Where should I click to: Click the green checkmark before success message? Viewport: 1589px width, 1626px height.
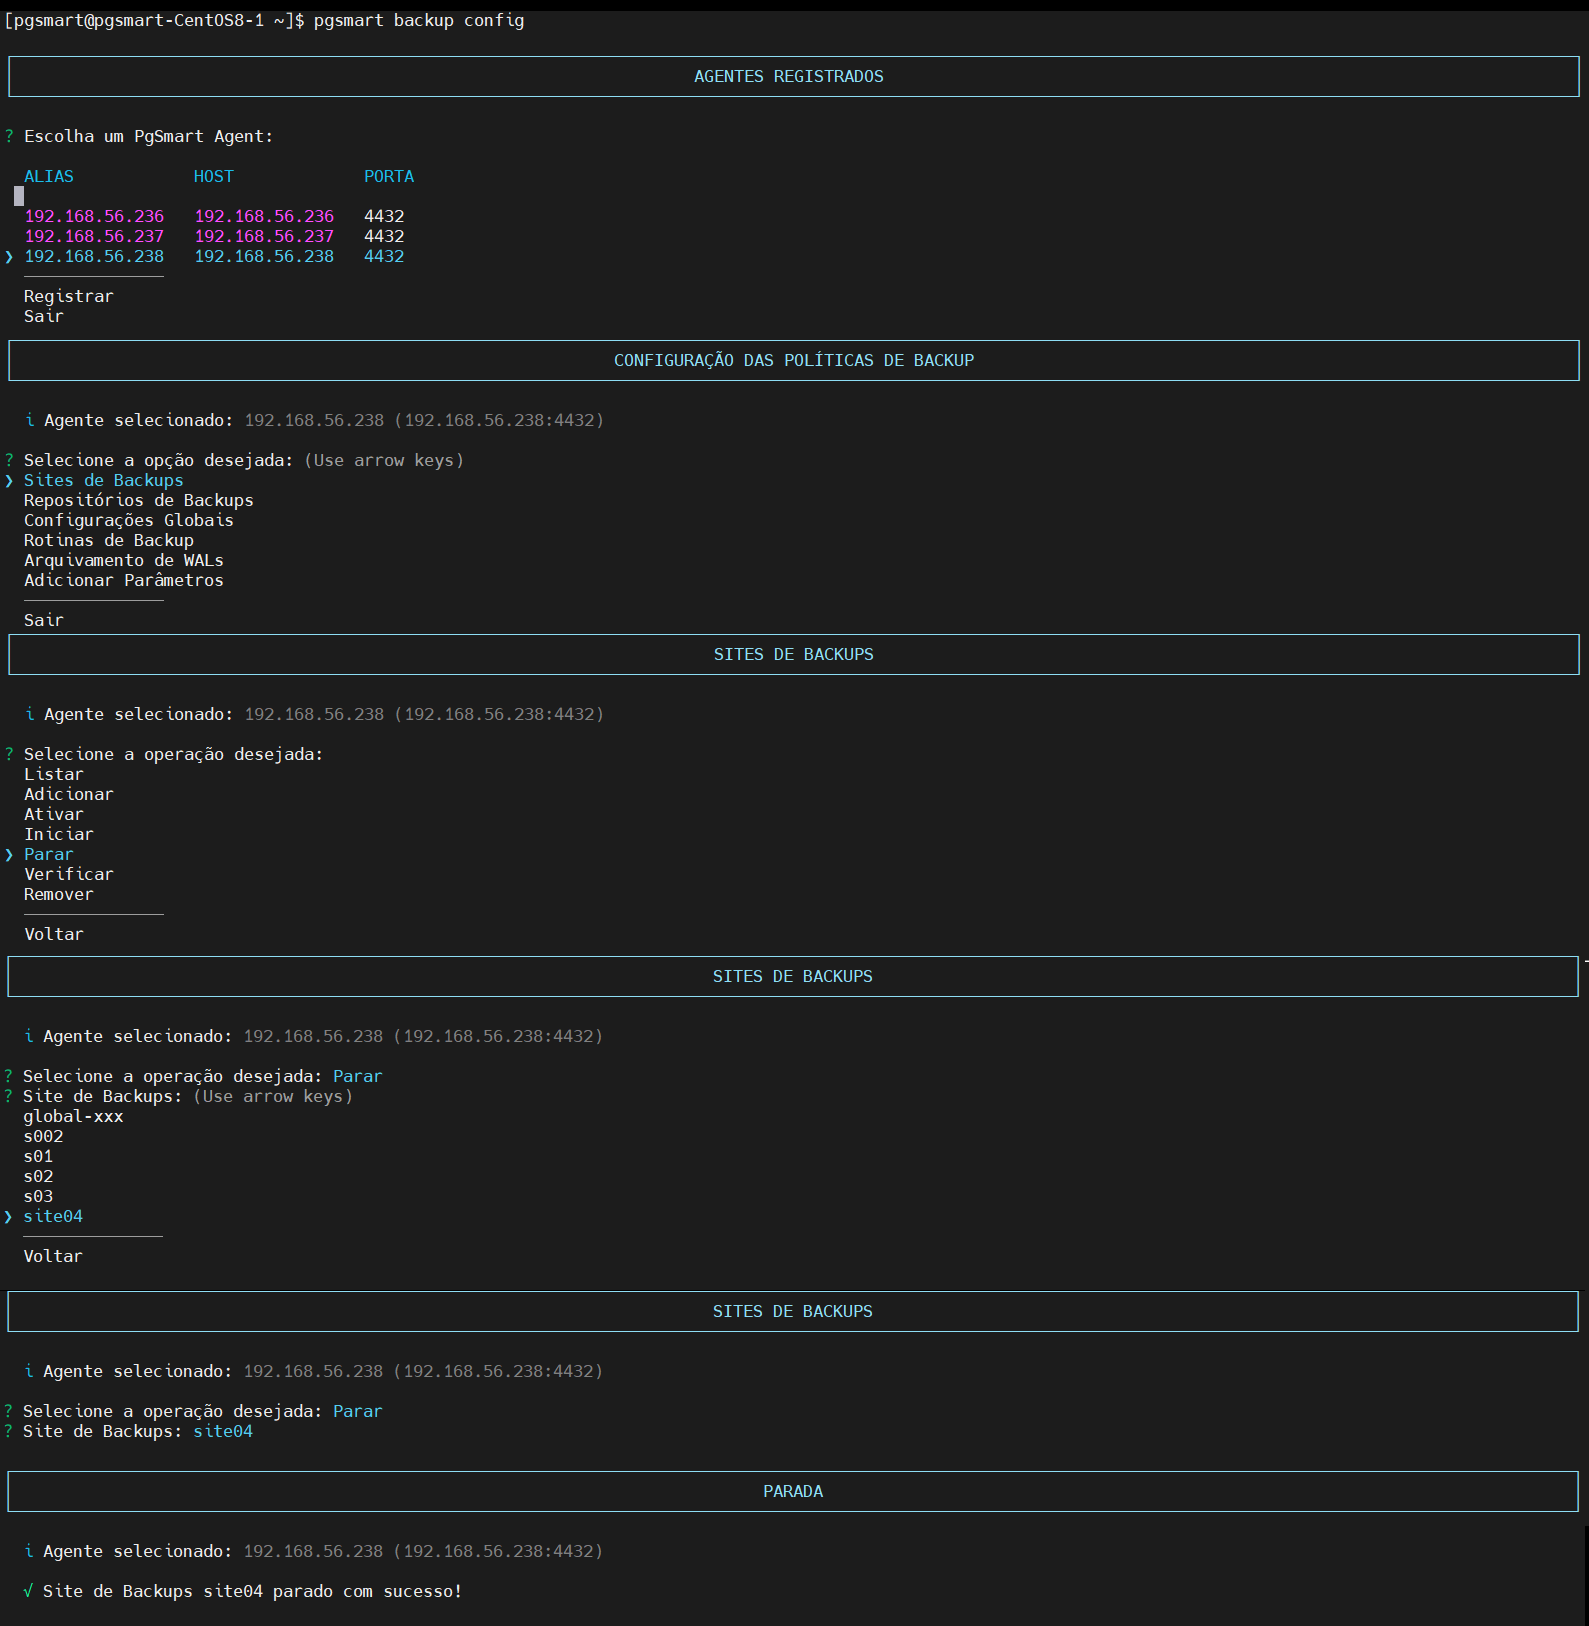28,1591
